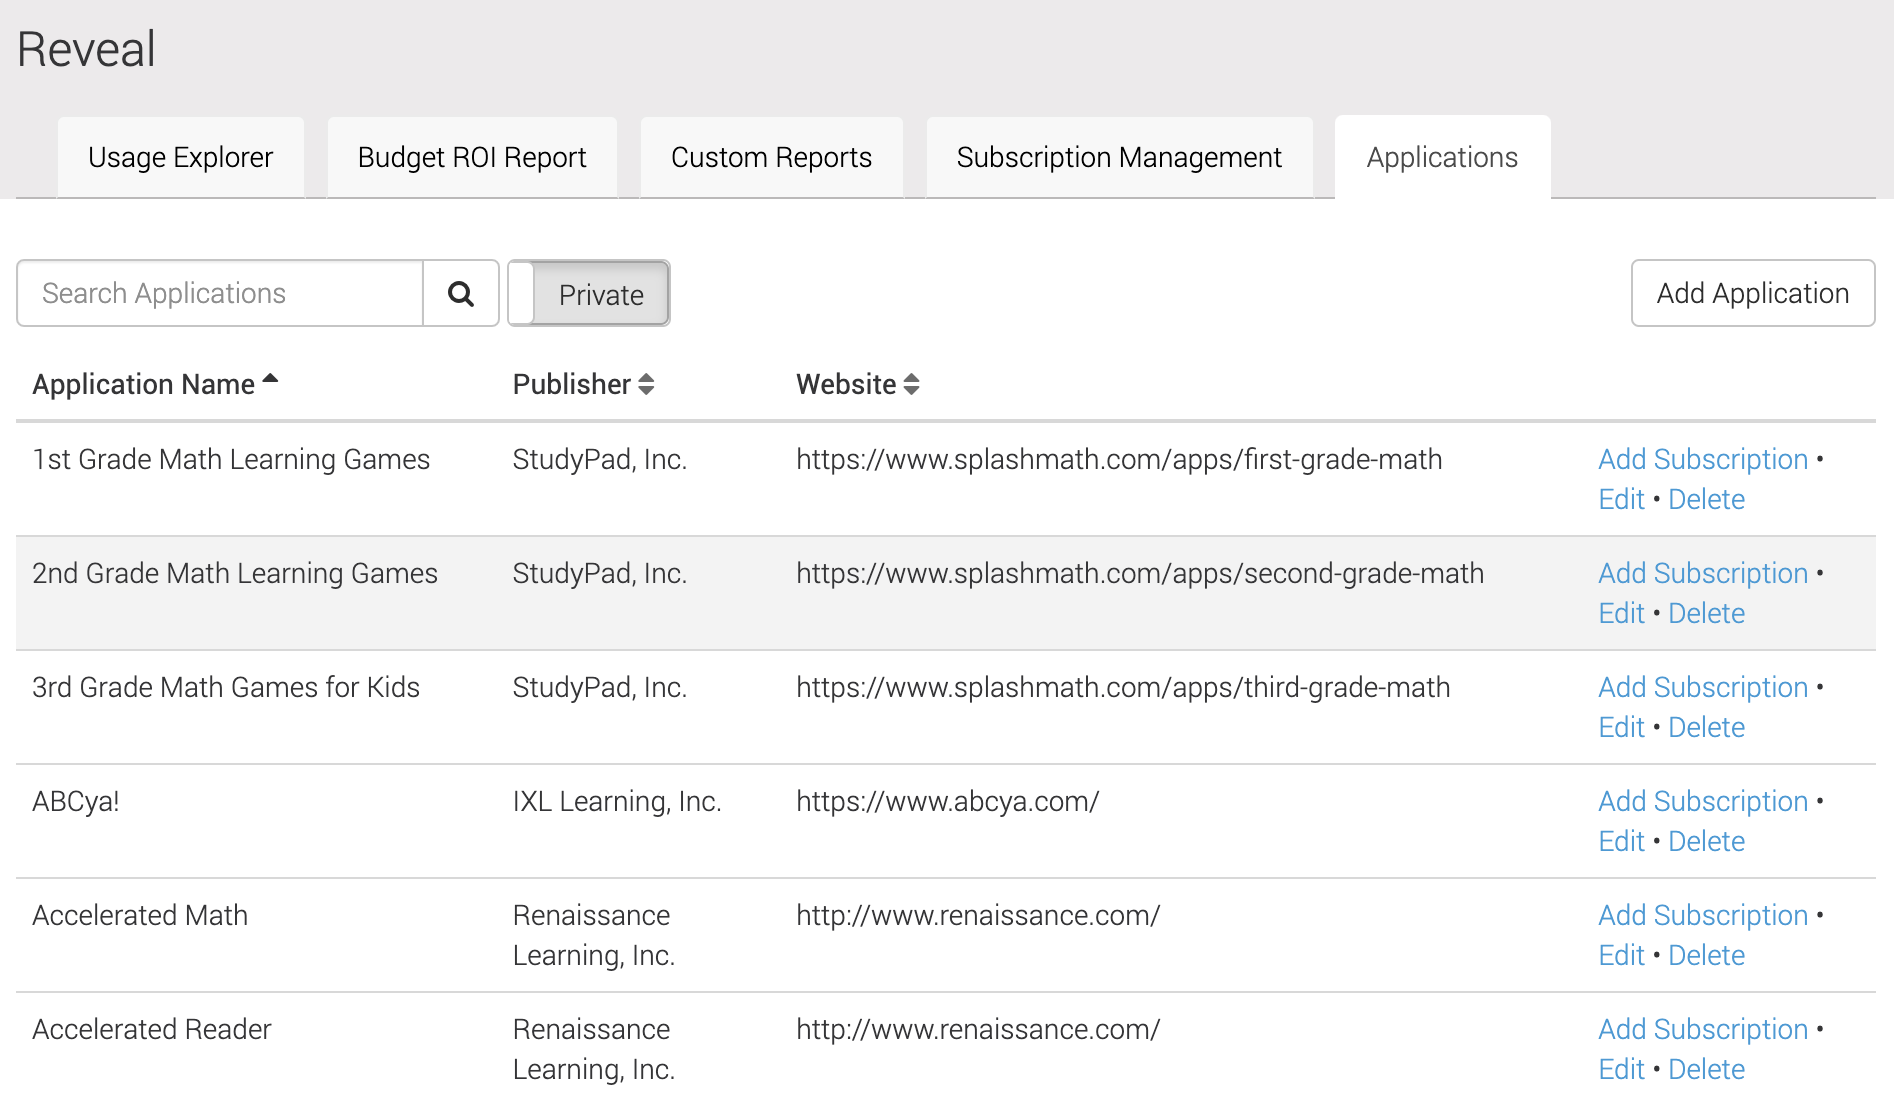Delete 2nd Grade Math Learning Games
Image resolution: width=1894 pixels, height=1098 pixels.
1706,613
